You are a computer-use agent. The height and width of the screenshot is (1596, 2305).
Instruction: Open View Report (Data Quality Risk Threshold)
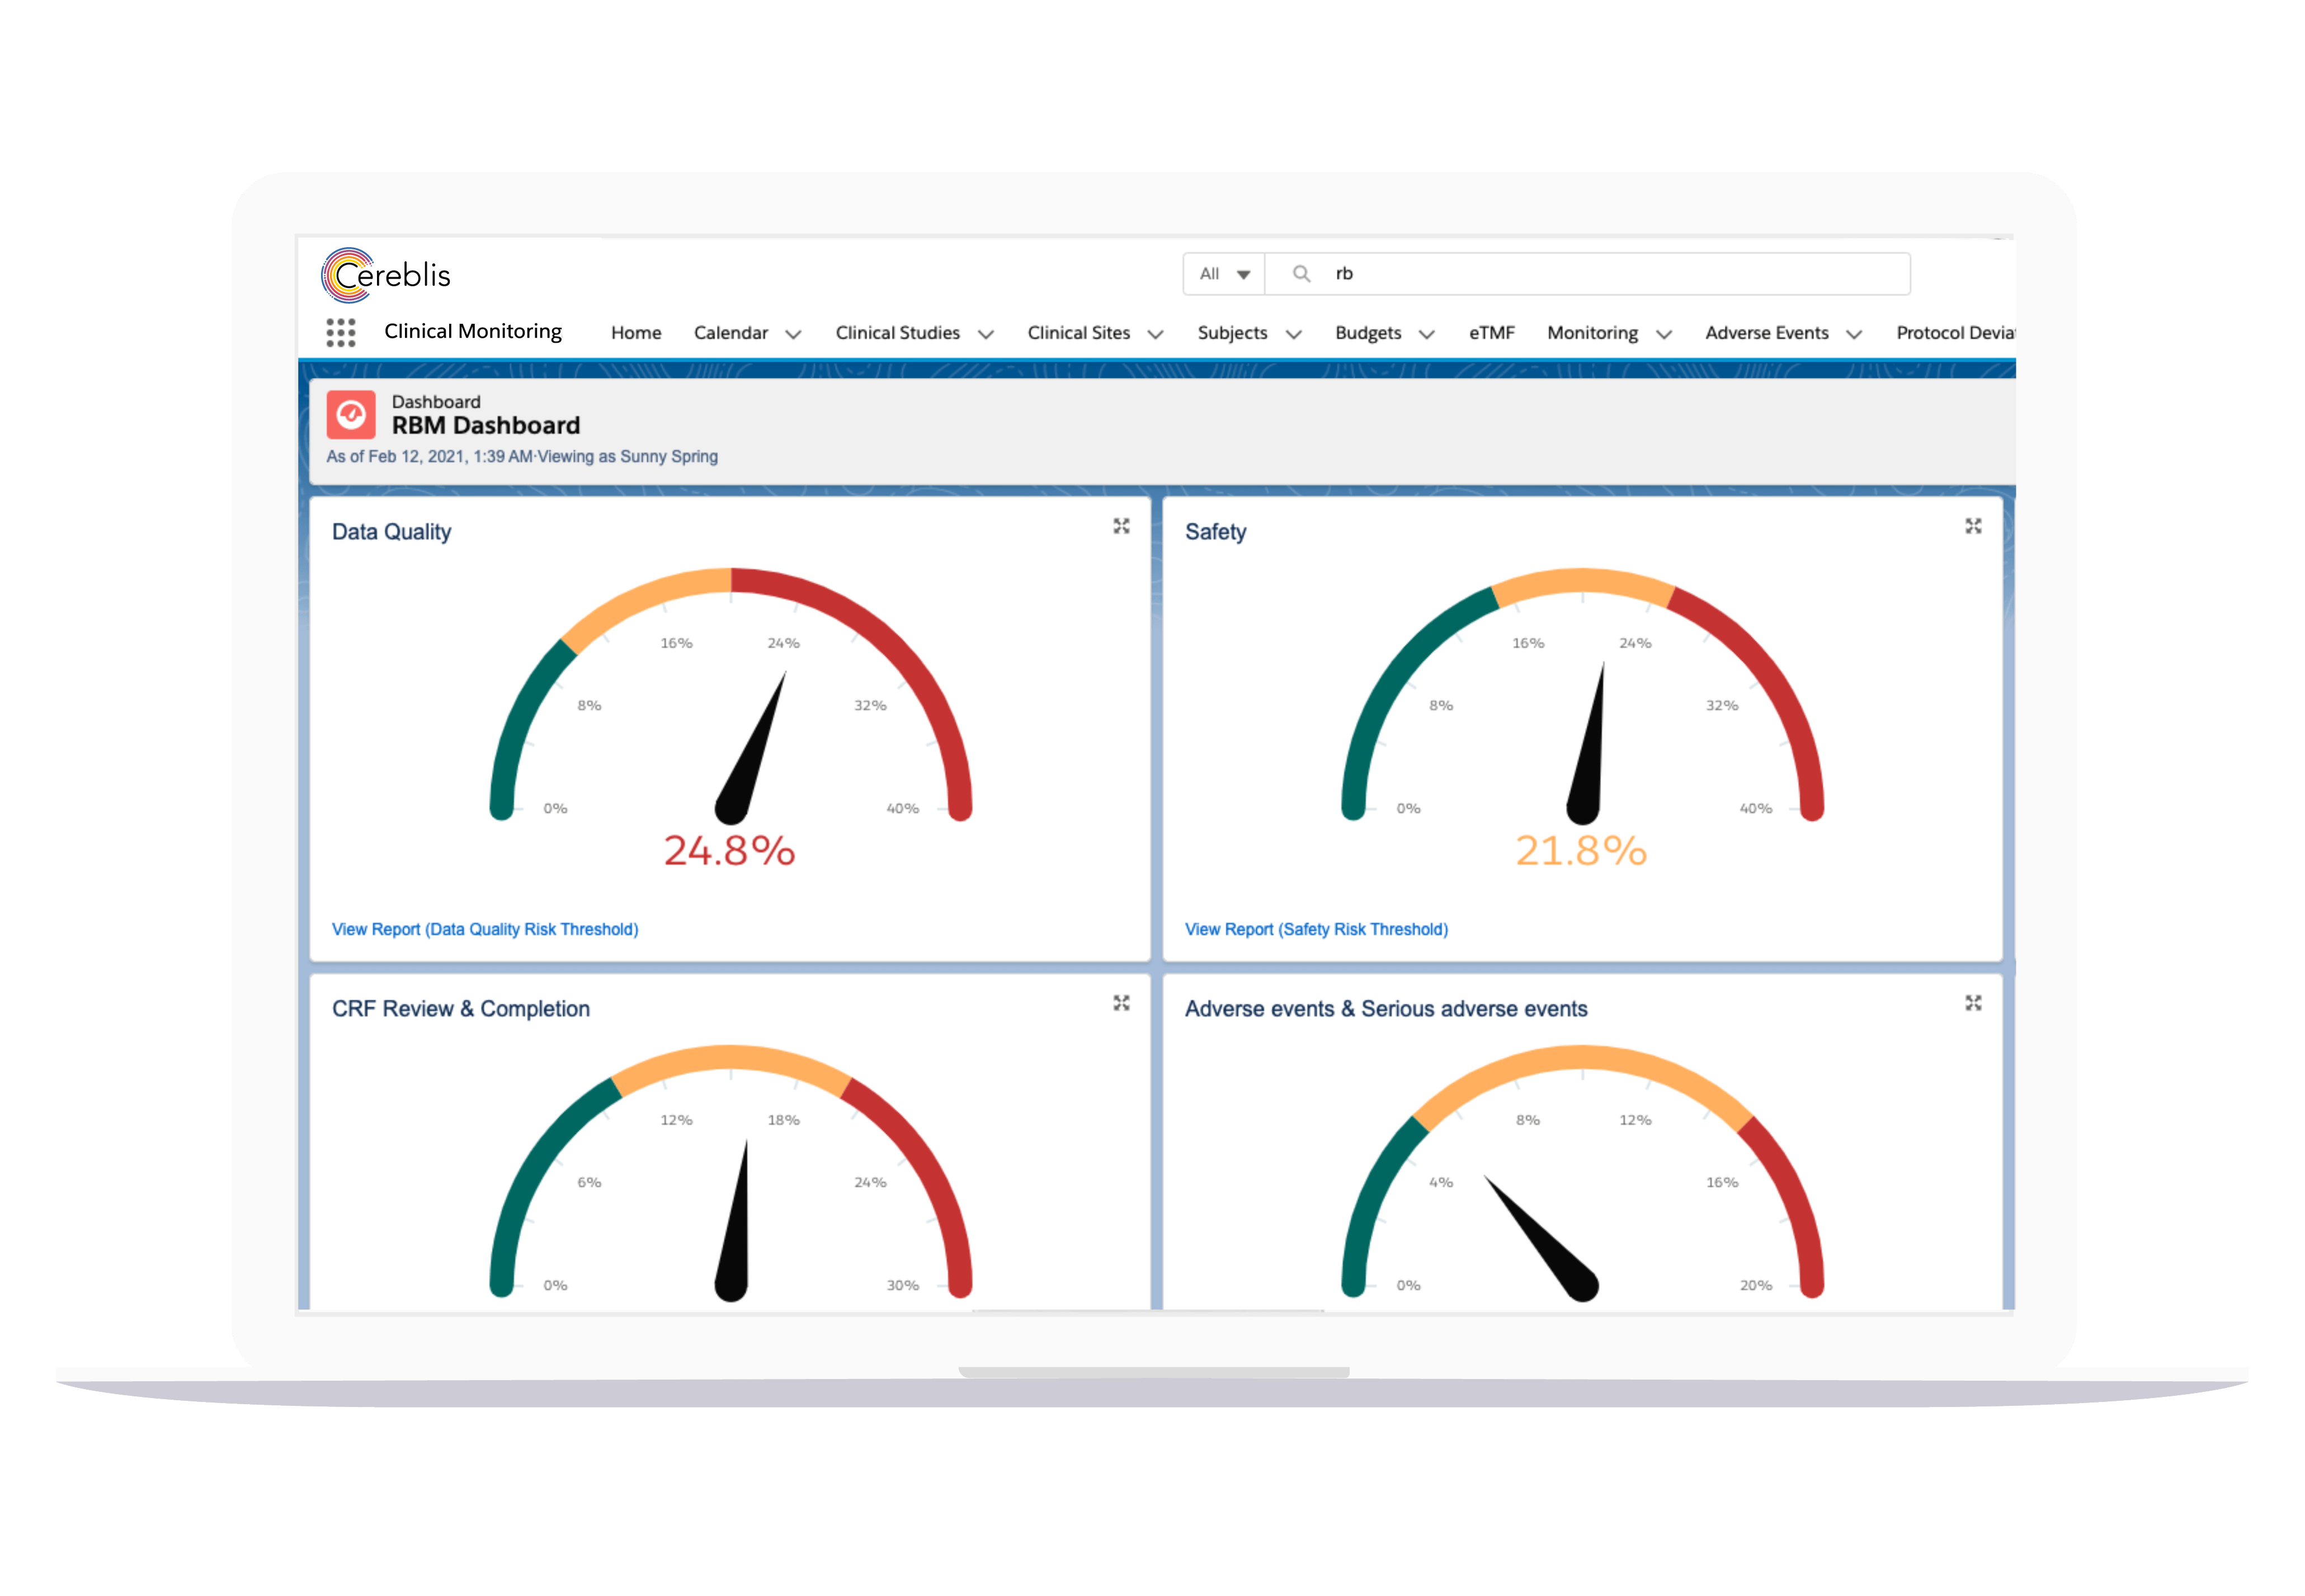(x=484, y=929)
